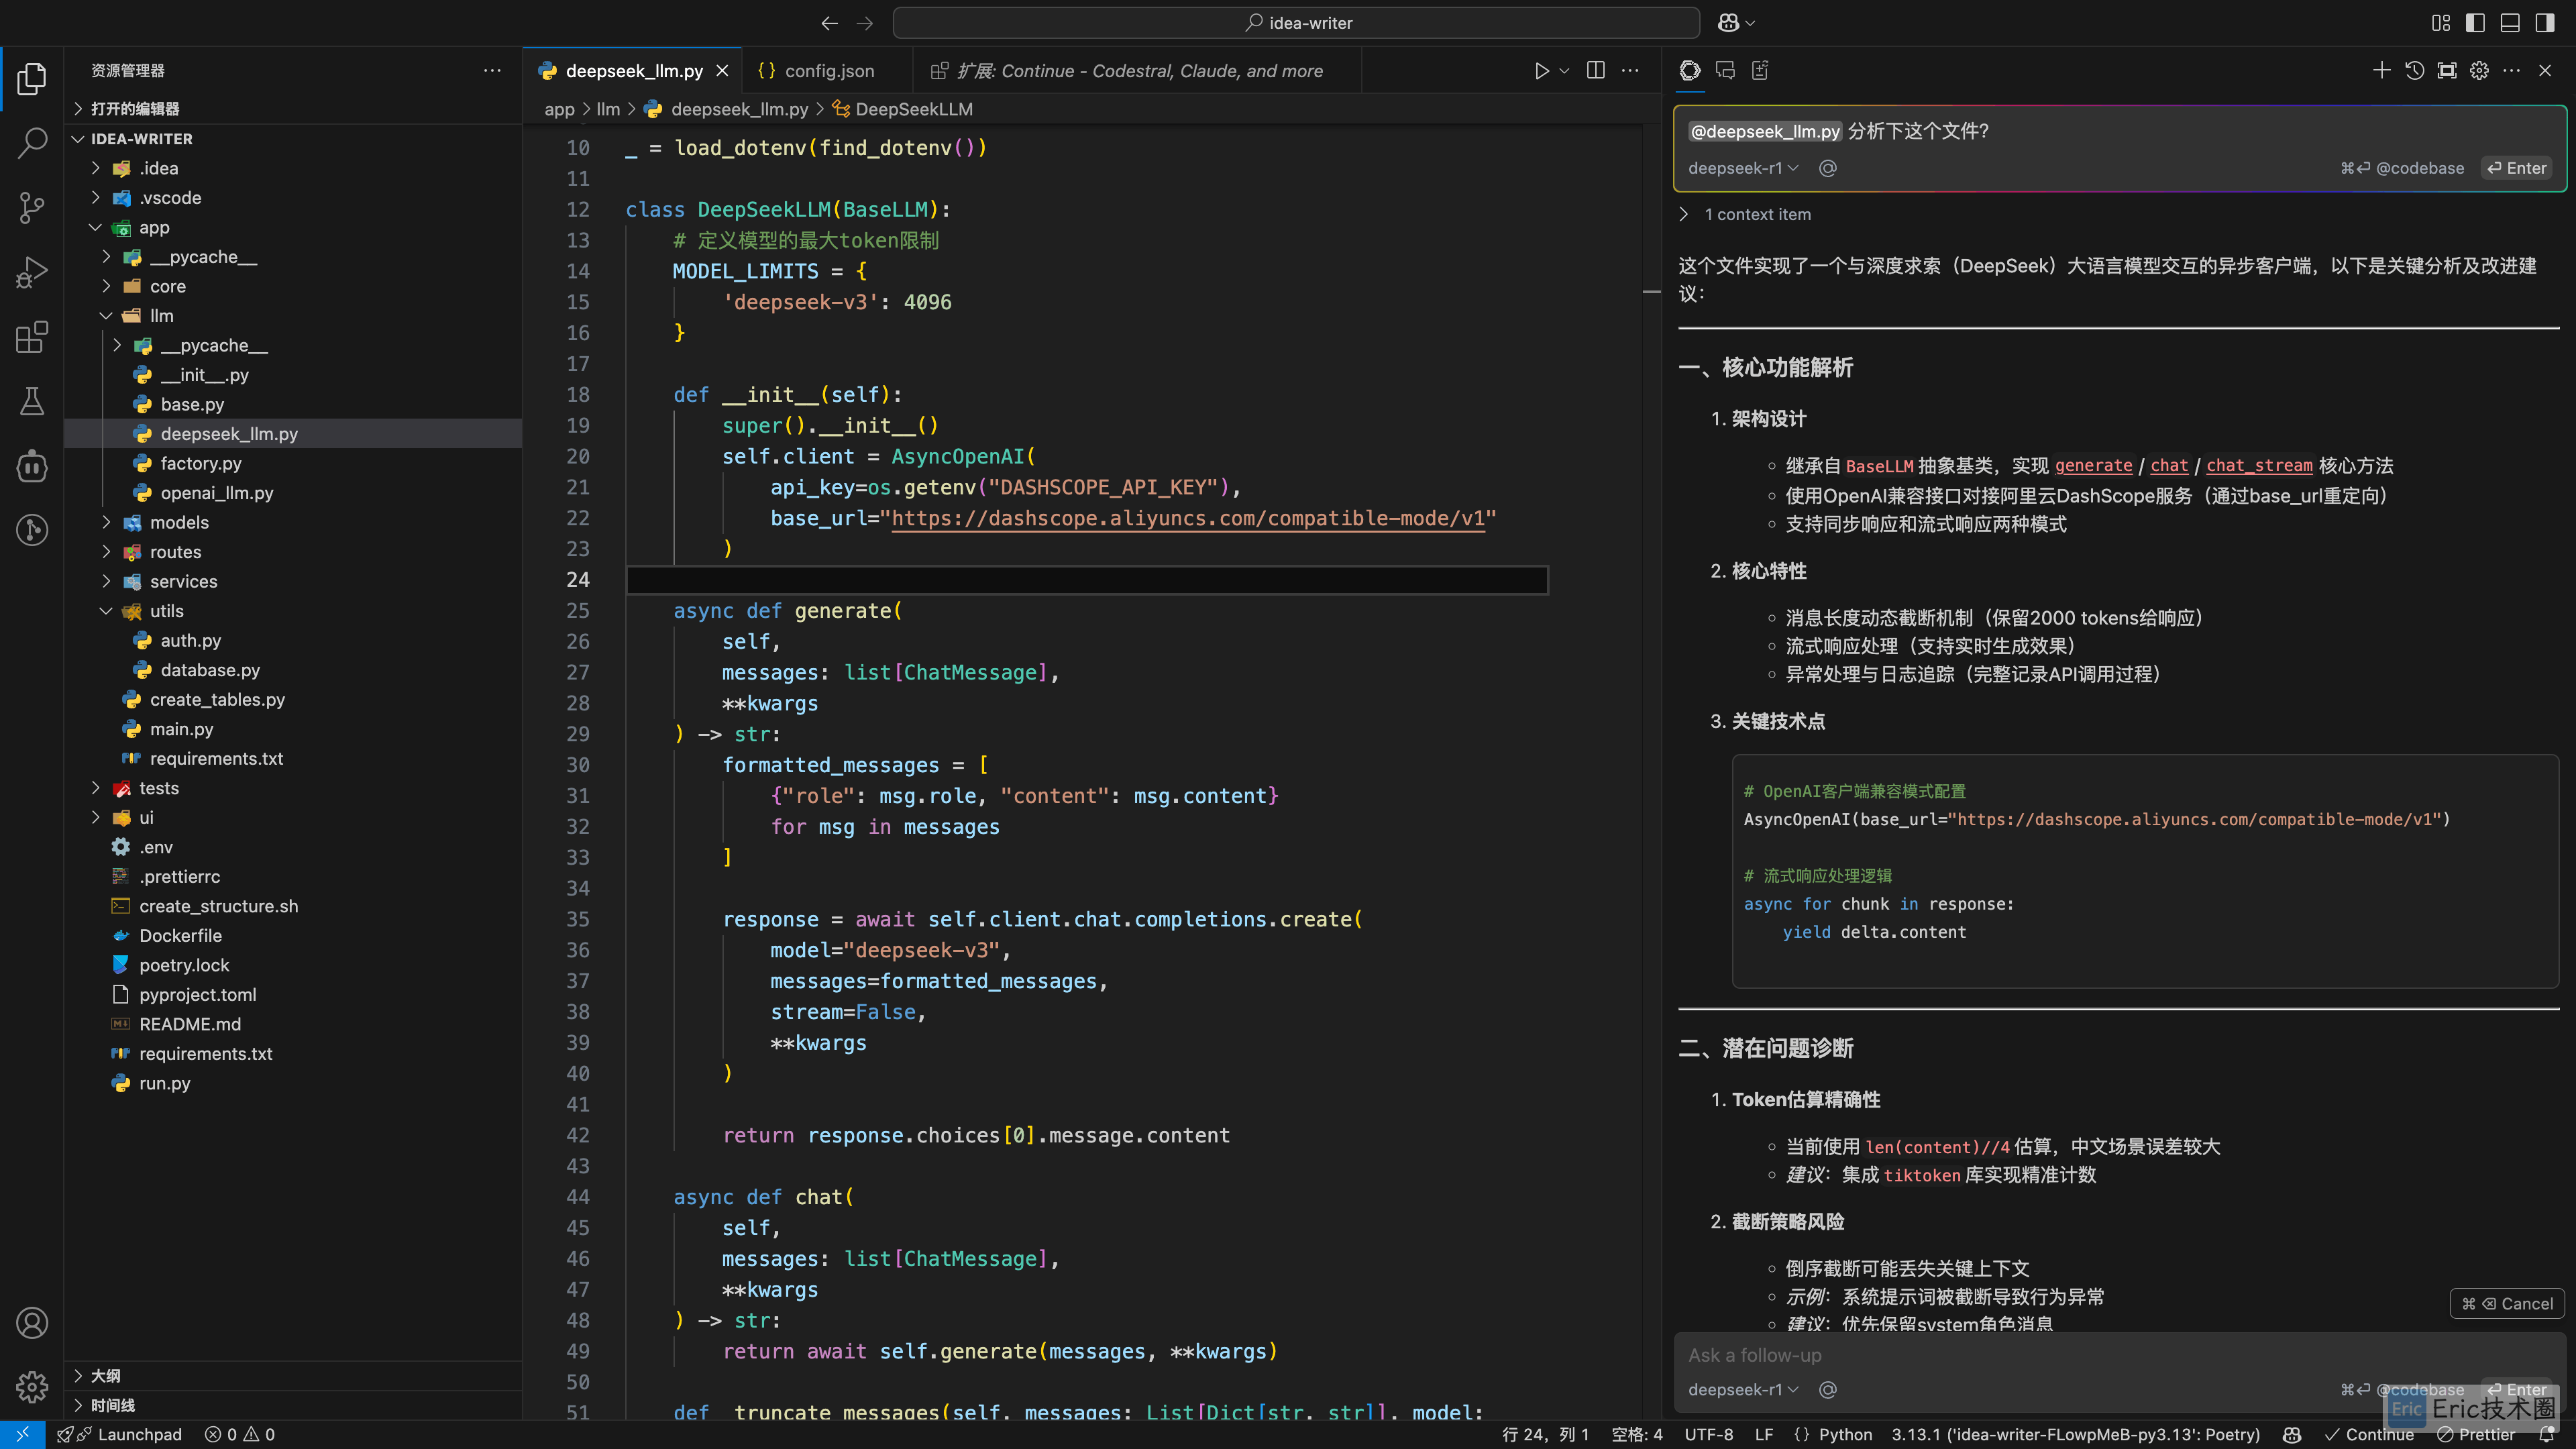The image size is (2576, 1449).
Task: Open the second chat bubbles panel icon
Action: coord(1725,71)
